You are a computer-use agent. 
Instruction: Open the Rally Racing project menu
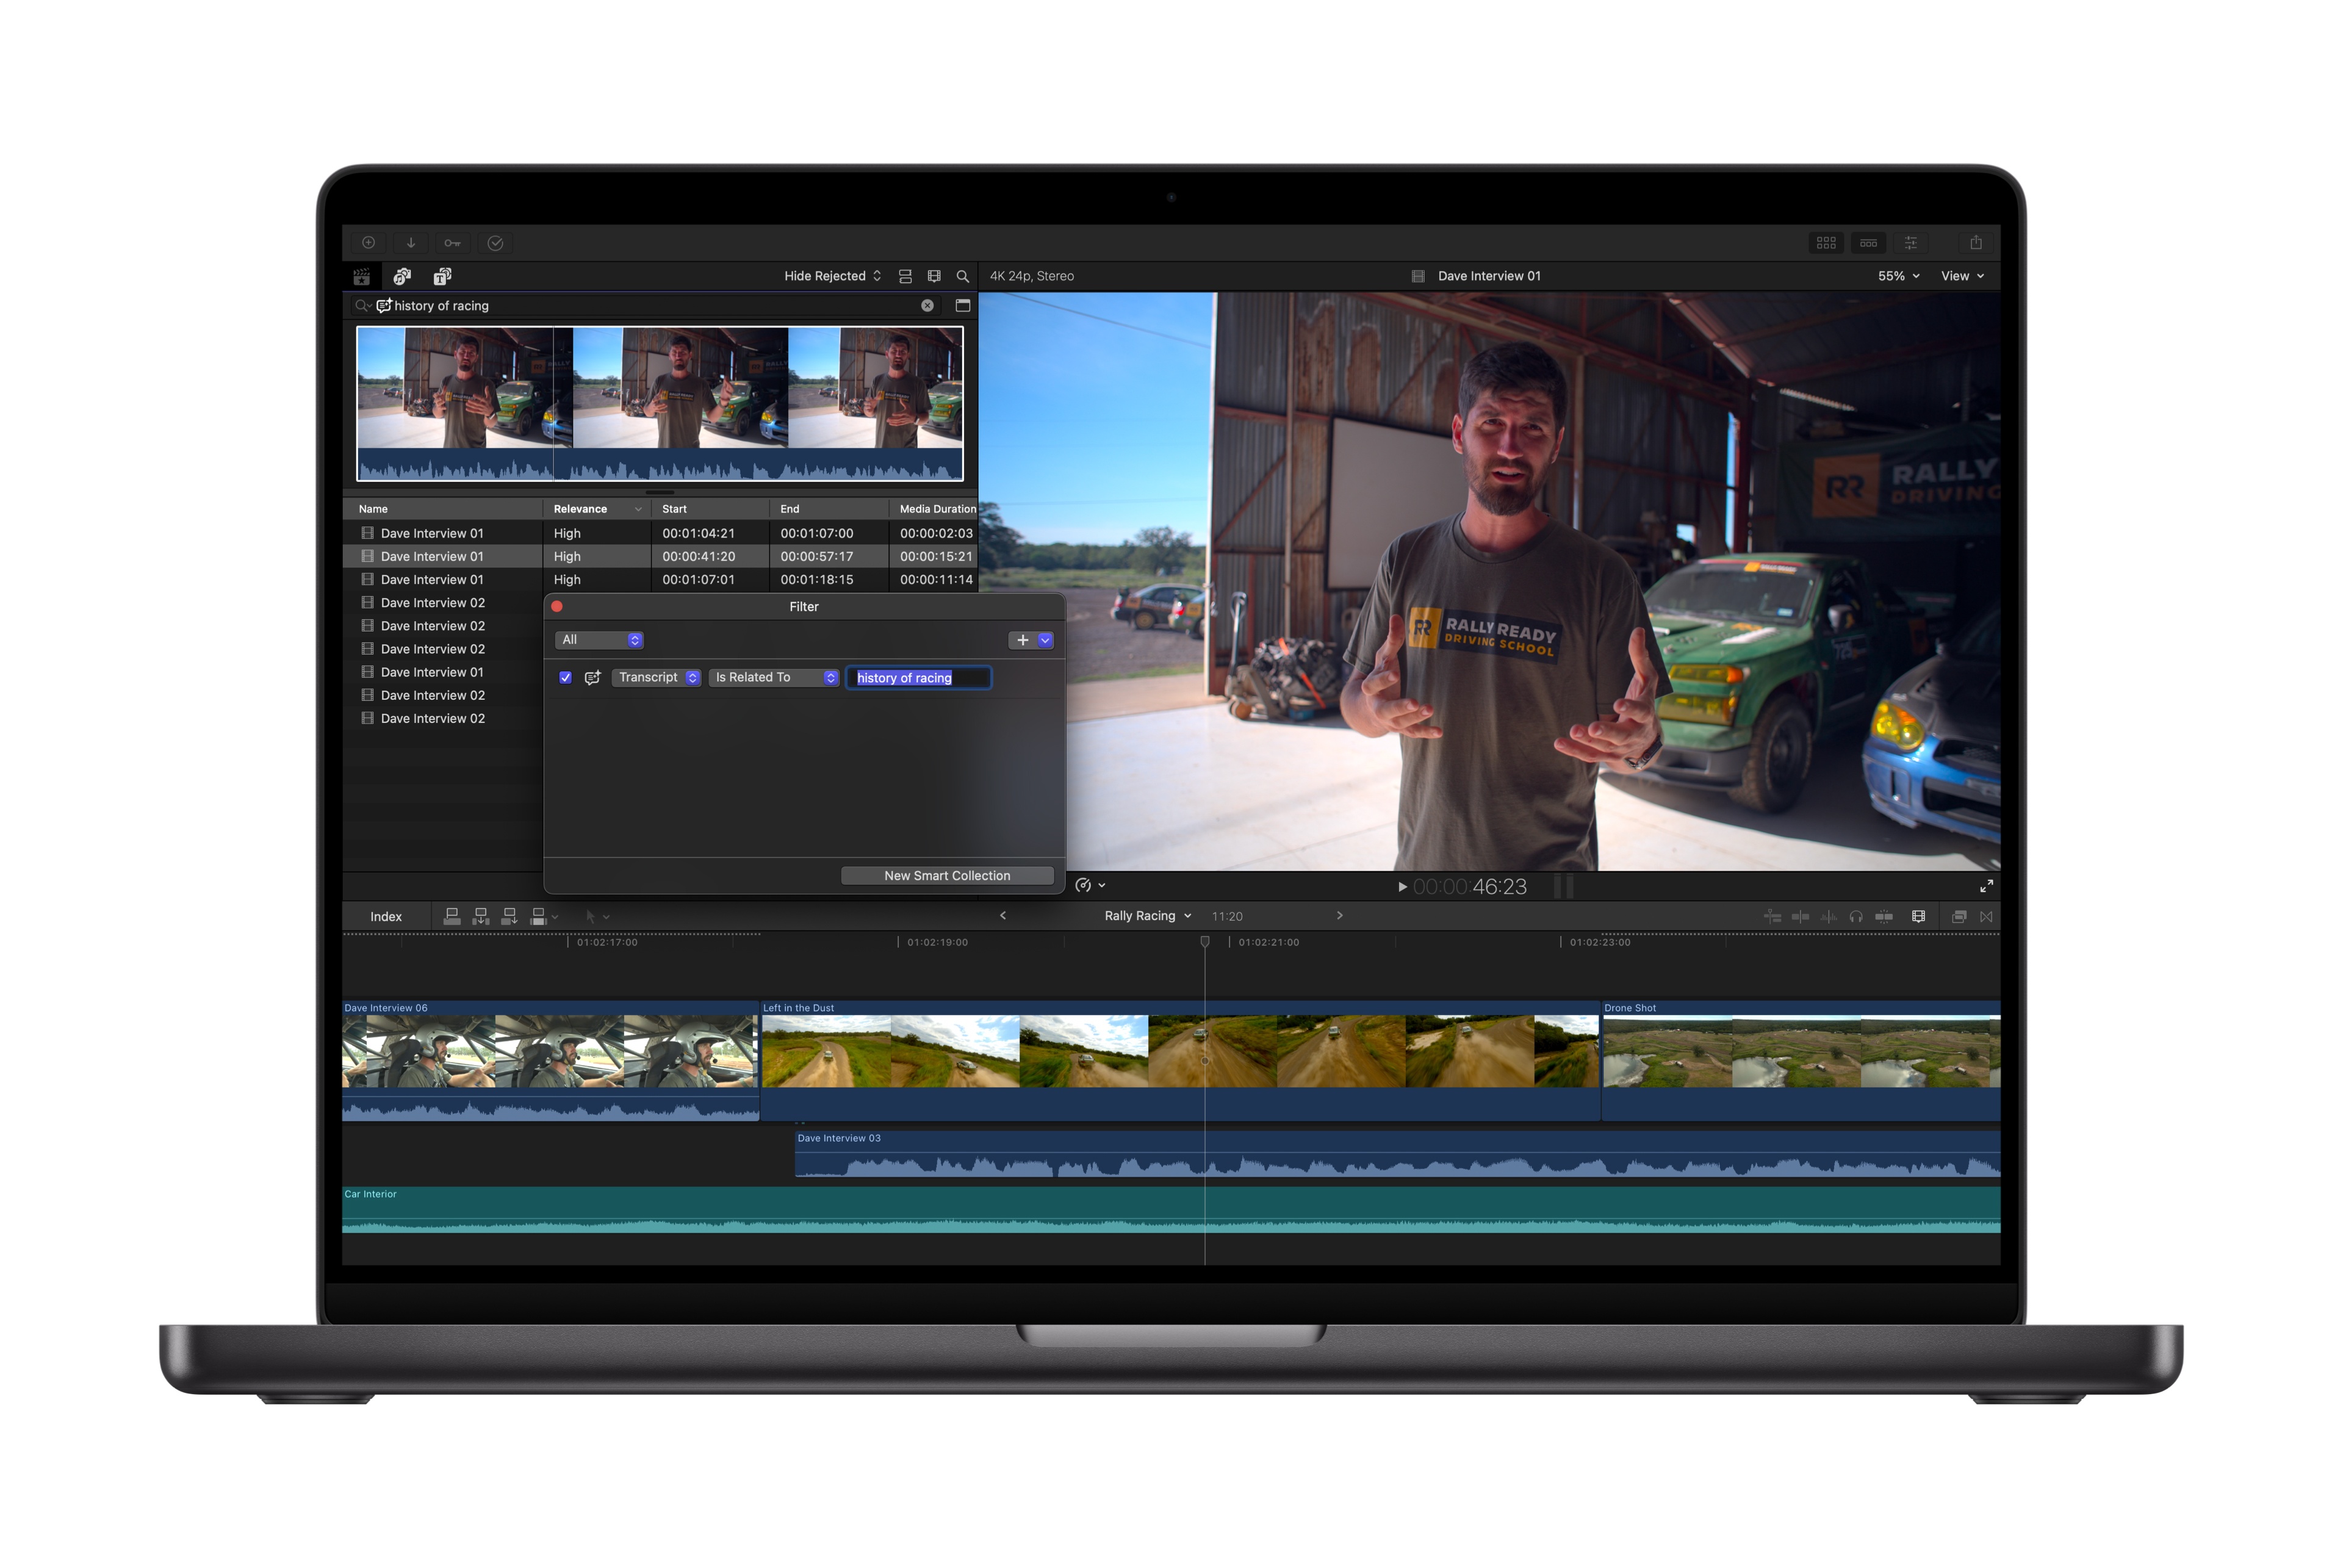[x=1147, y=916]
